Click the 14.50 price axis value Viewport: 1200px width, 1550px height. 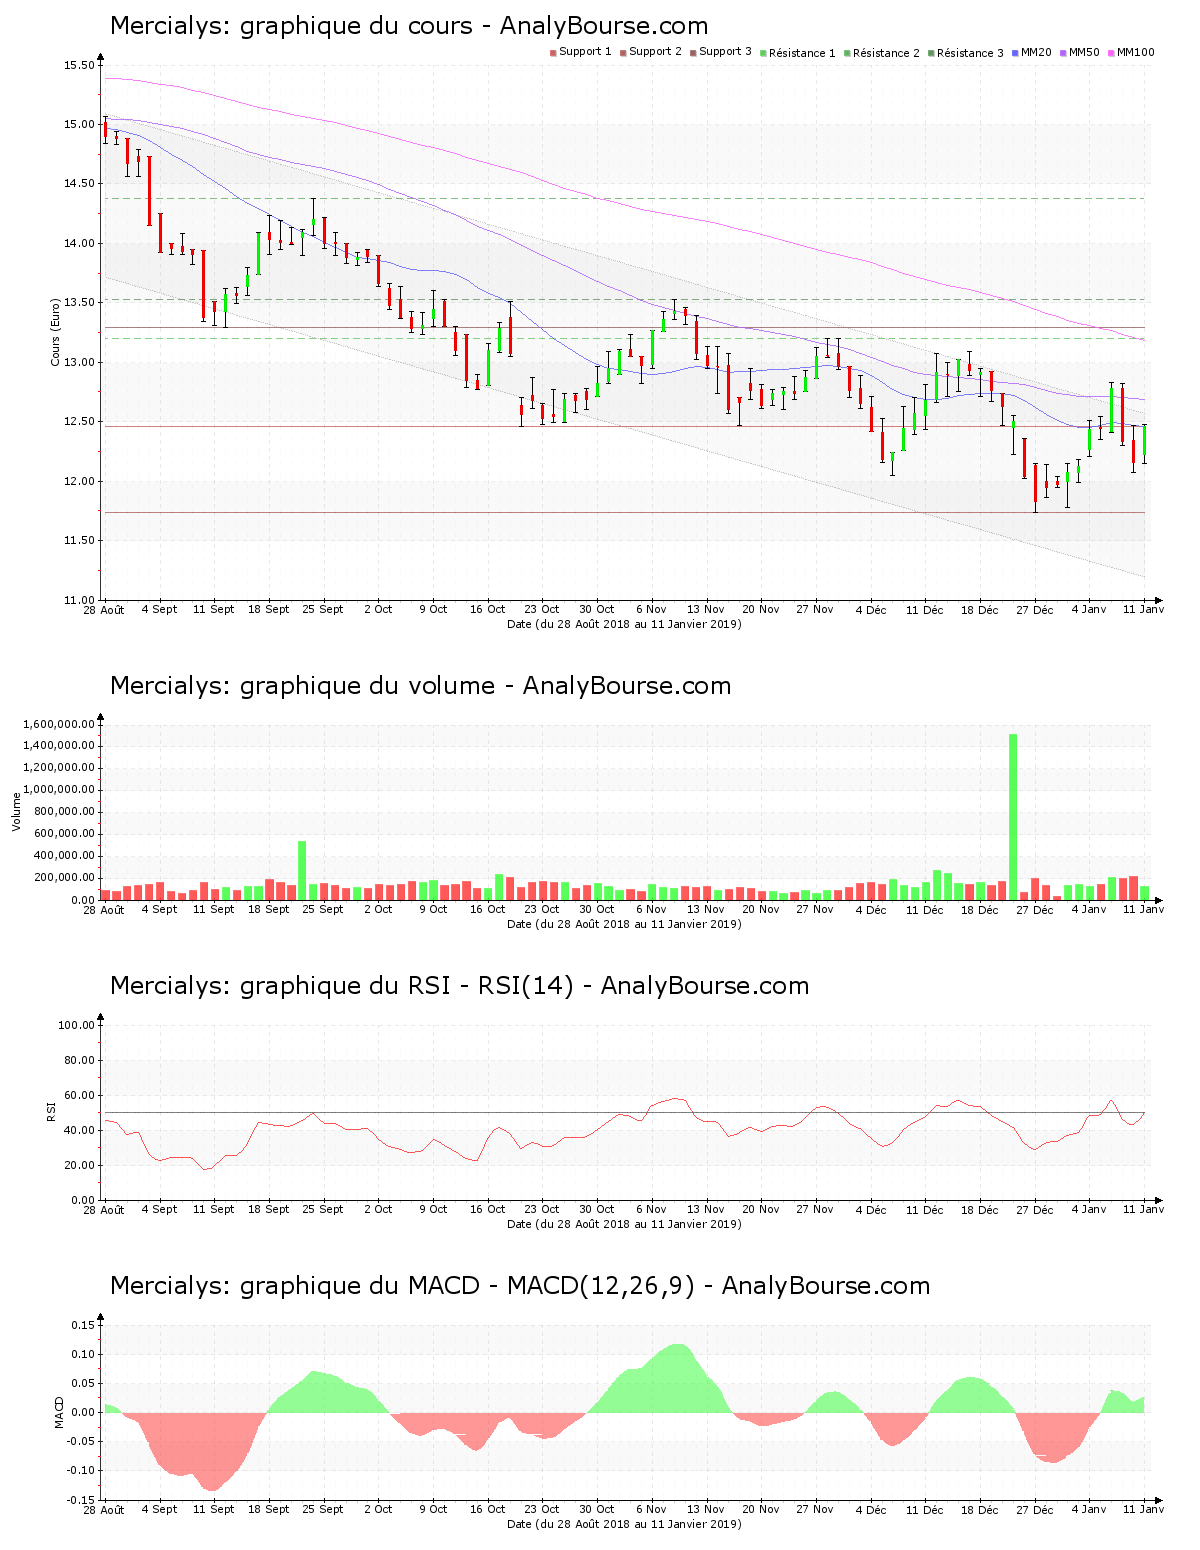click(79, 184)
